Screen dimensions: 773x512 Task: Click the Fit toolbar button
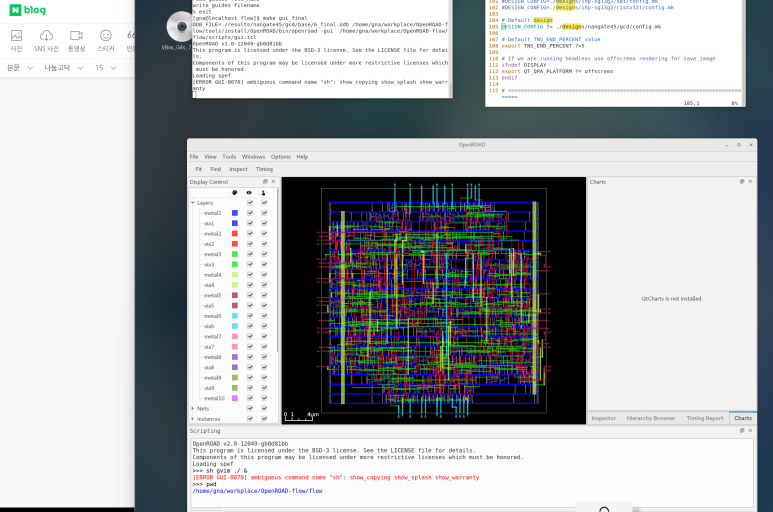198,169
